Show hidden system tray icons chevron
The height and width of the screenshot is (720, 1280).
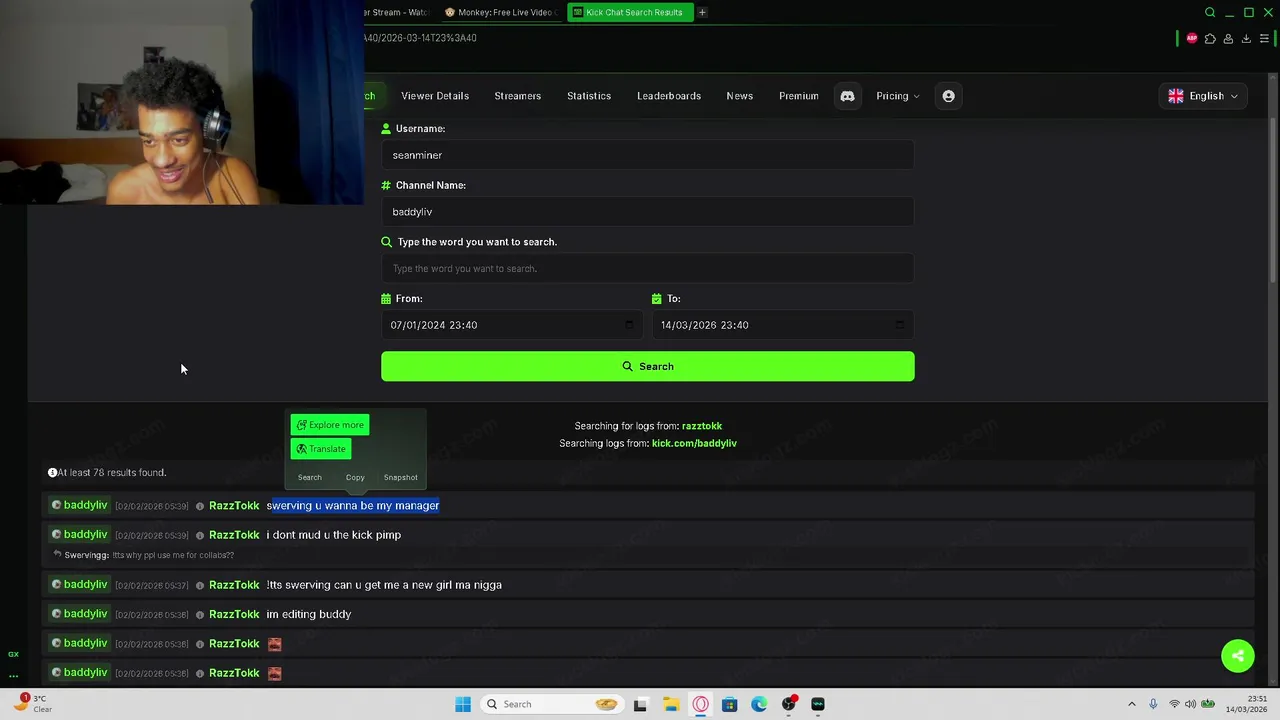tap(1131, 704)
